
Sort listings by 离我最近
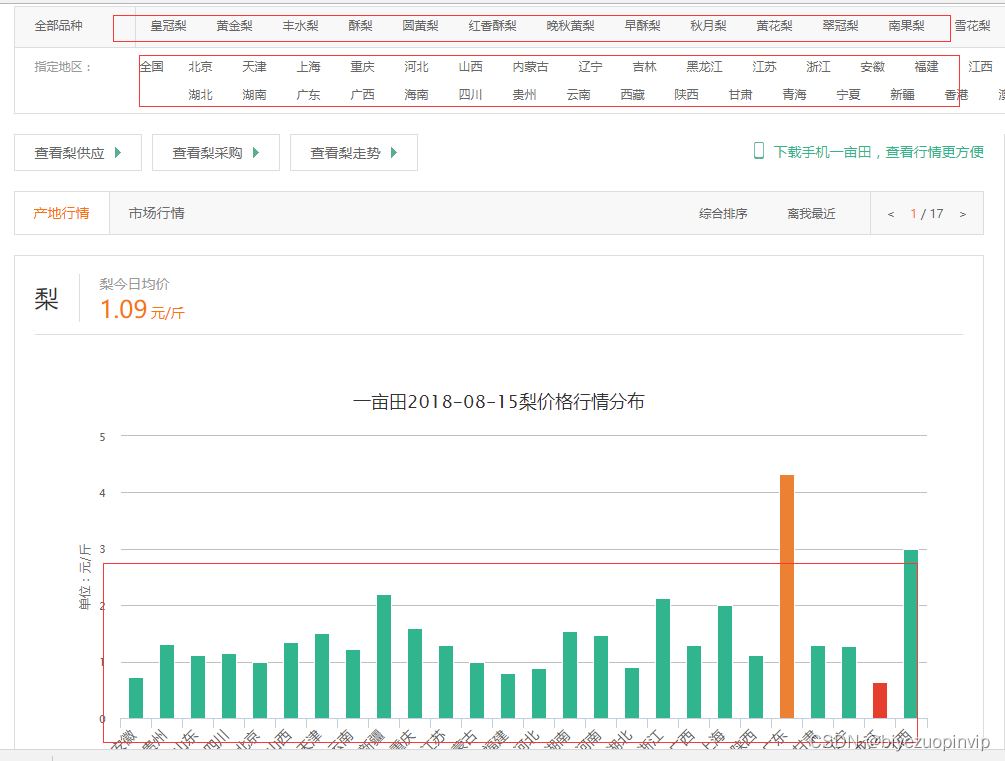tap(810, 213)
